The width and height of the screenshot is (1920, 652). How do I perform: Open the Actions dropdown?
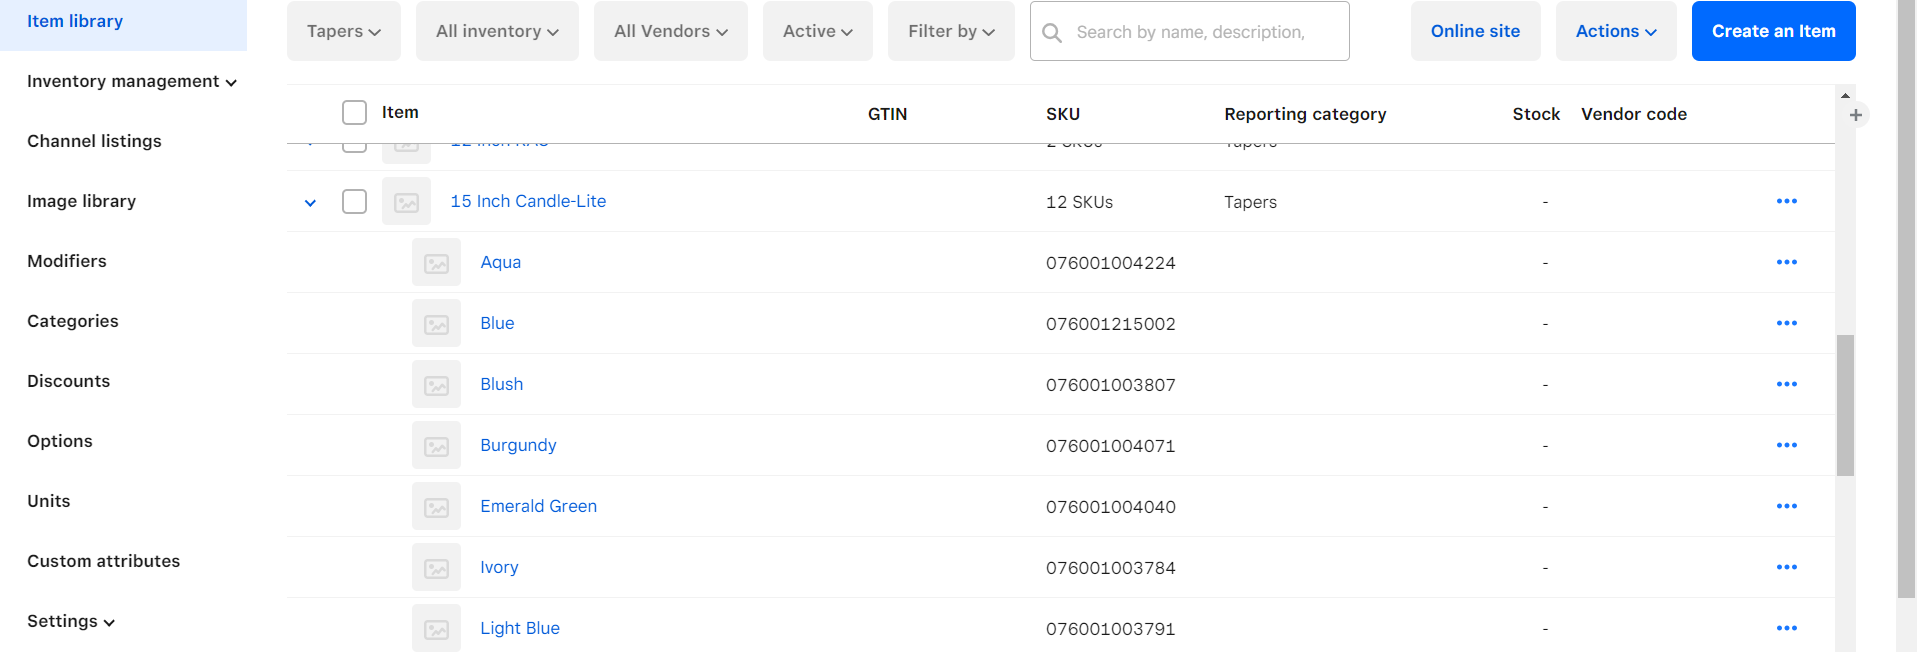(1616, 31)
